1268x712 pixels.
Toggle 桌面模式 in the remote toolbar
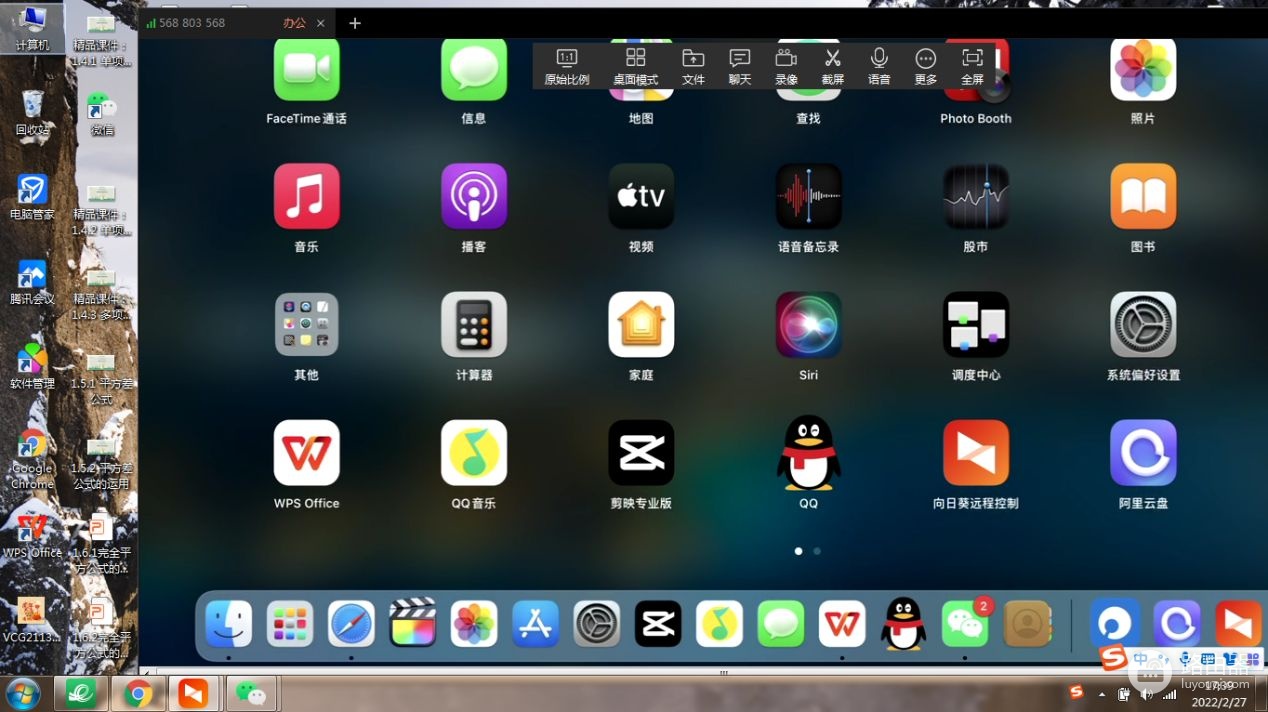(x=635, y=67)
